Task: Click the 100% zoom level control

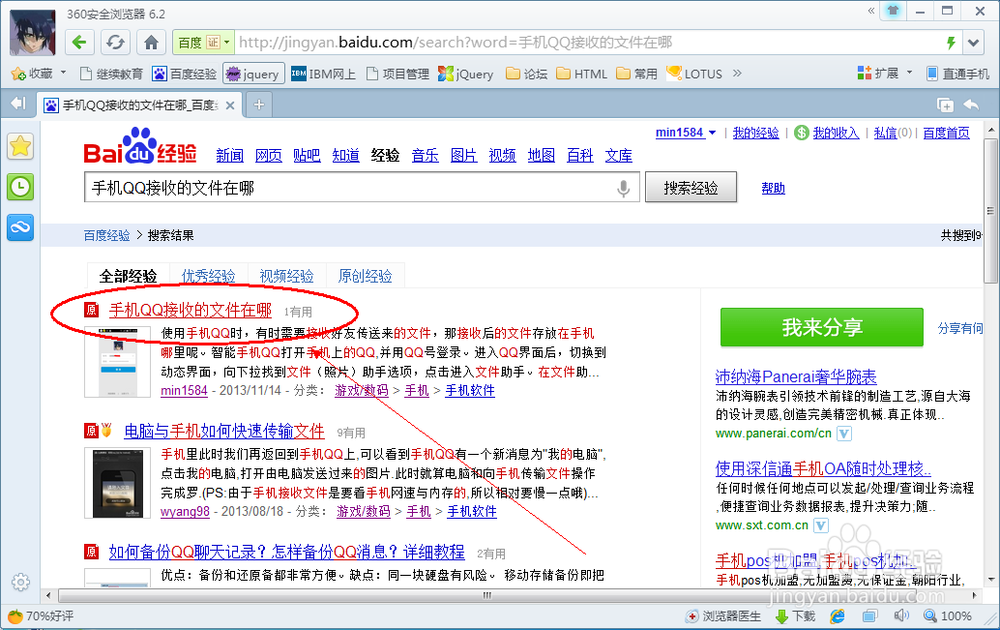Action: [948, 616]
